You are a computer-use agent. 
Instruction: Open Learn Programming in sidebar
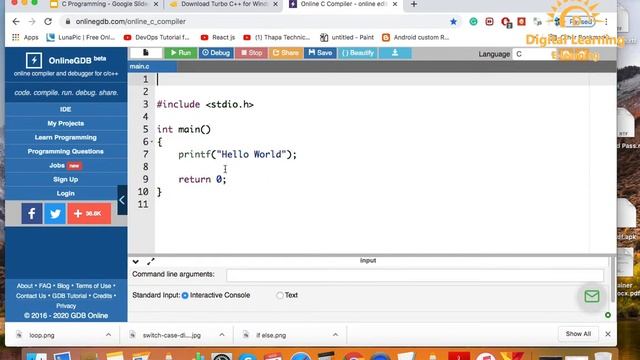66,138
